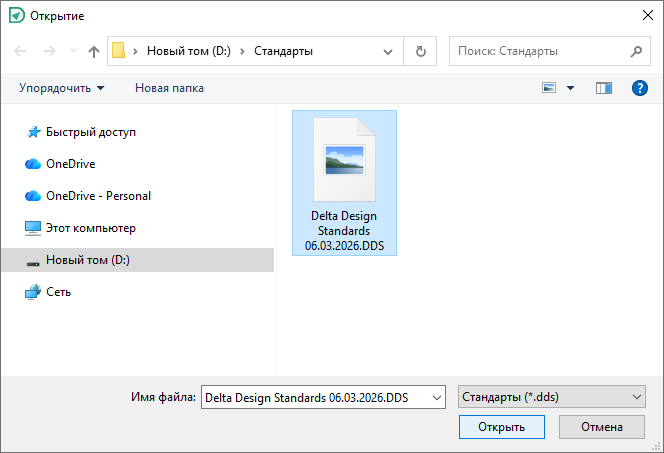Image resolution: width=664 pixels, height=453 pixels.
Task: Click the file name 'Delta Design Standards 06.03.2026.DDS'
Action: [344, 231]
